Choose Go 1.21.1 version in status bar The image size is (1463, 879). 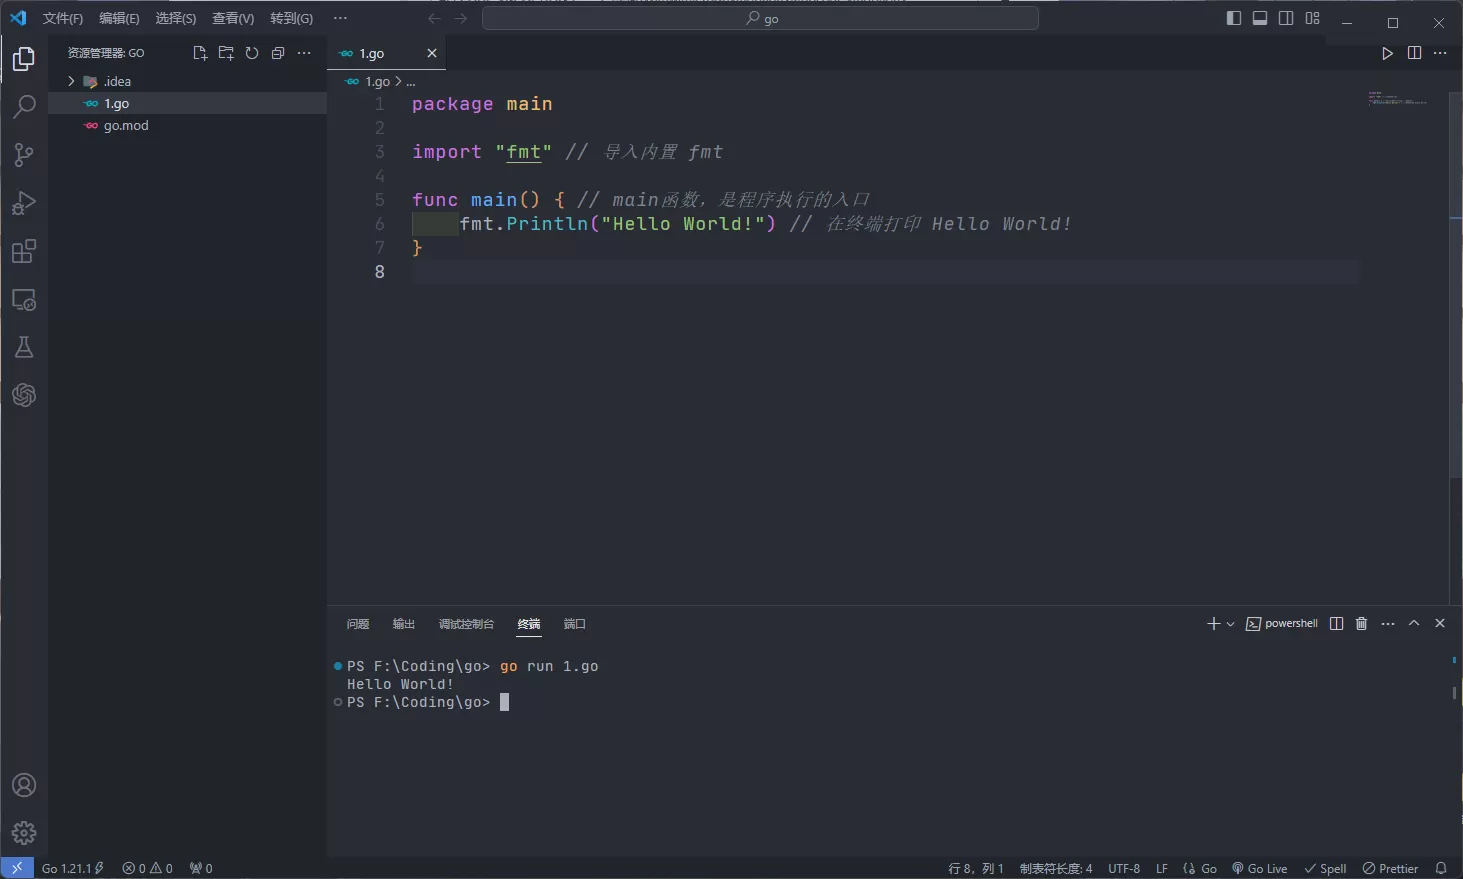pos(72,868)
